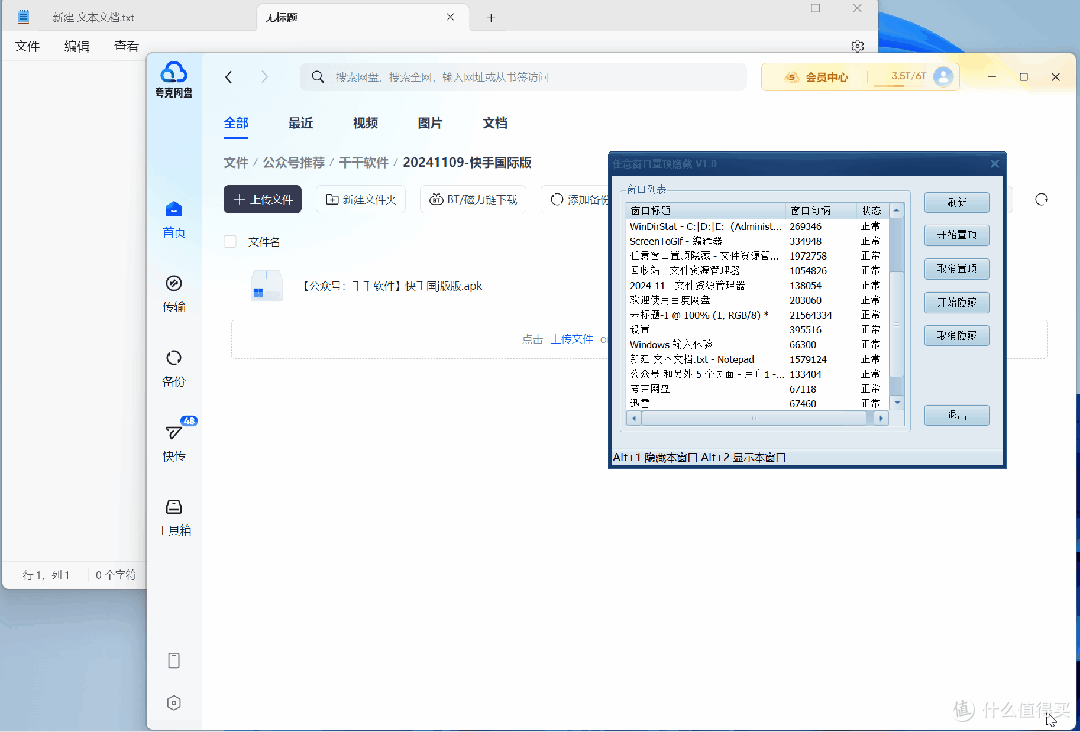Click the search box in Quark Drive
1080x732 pixels.
(x=523, y=77)
